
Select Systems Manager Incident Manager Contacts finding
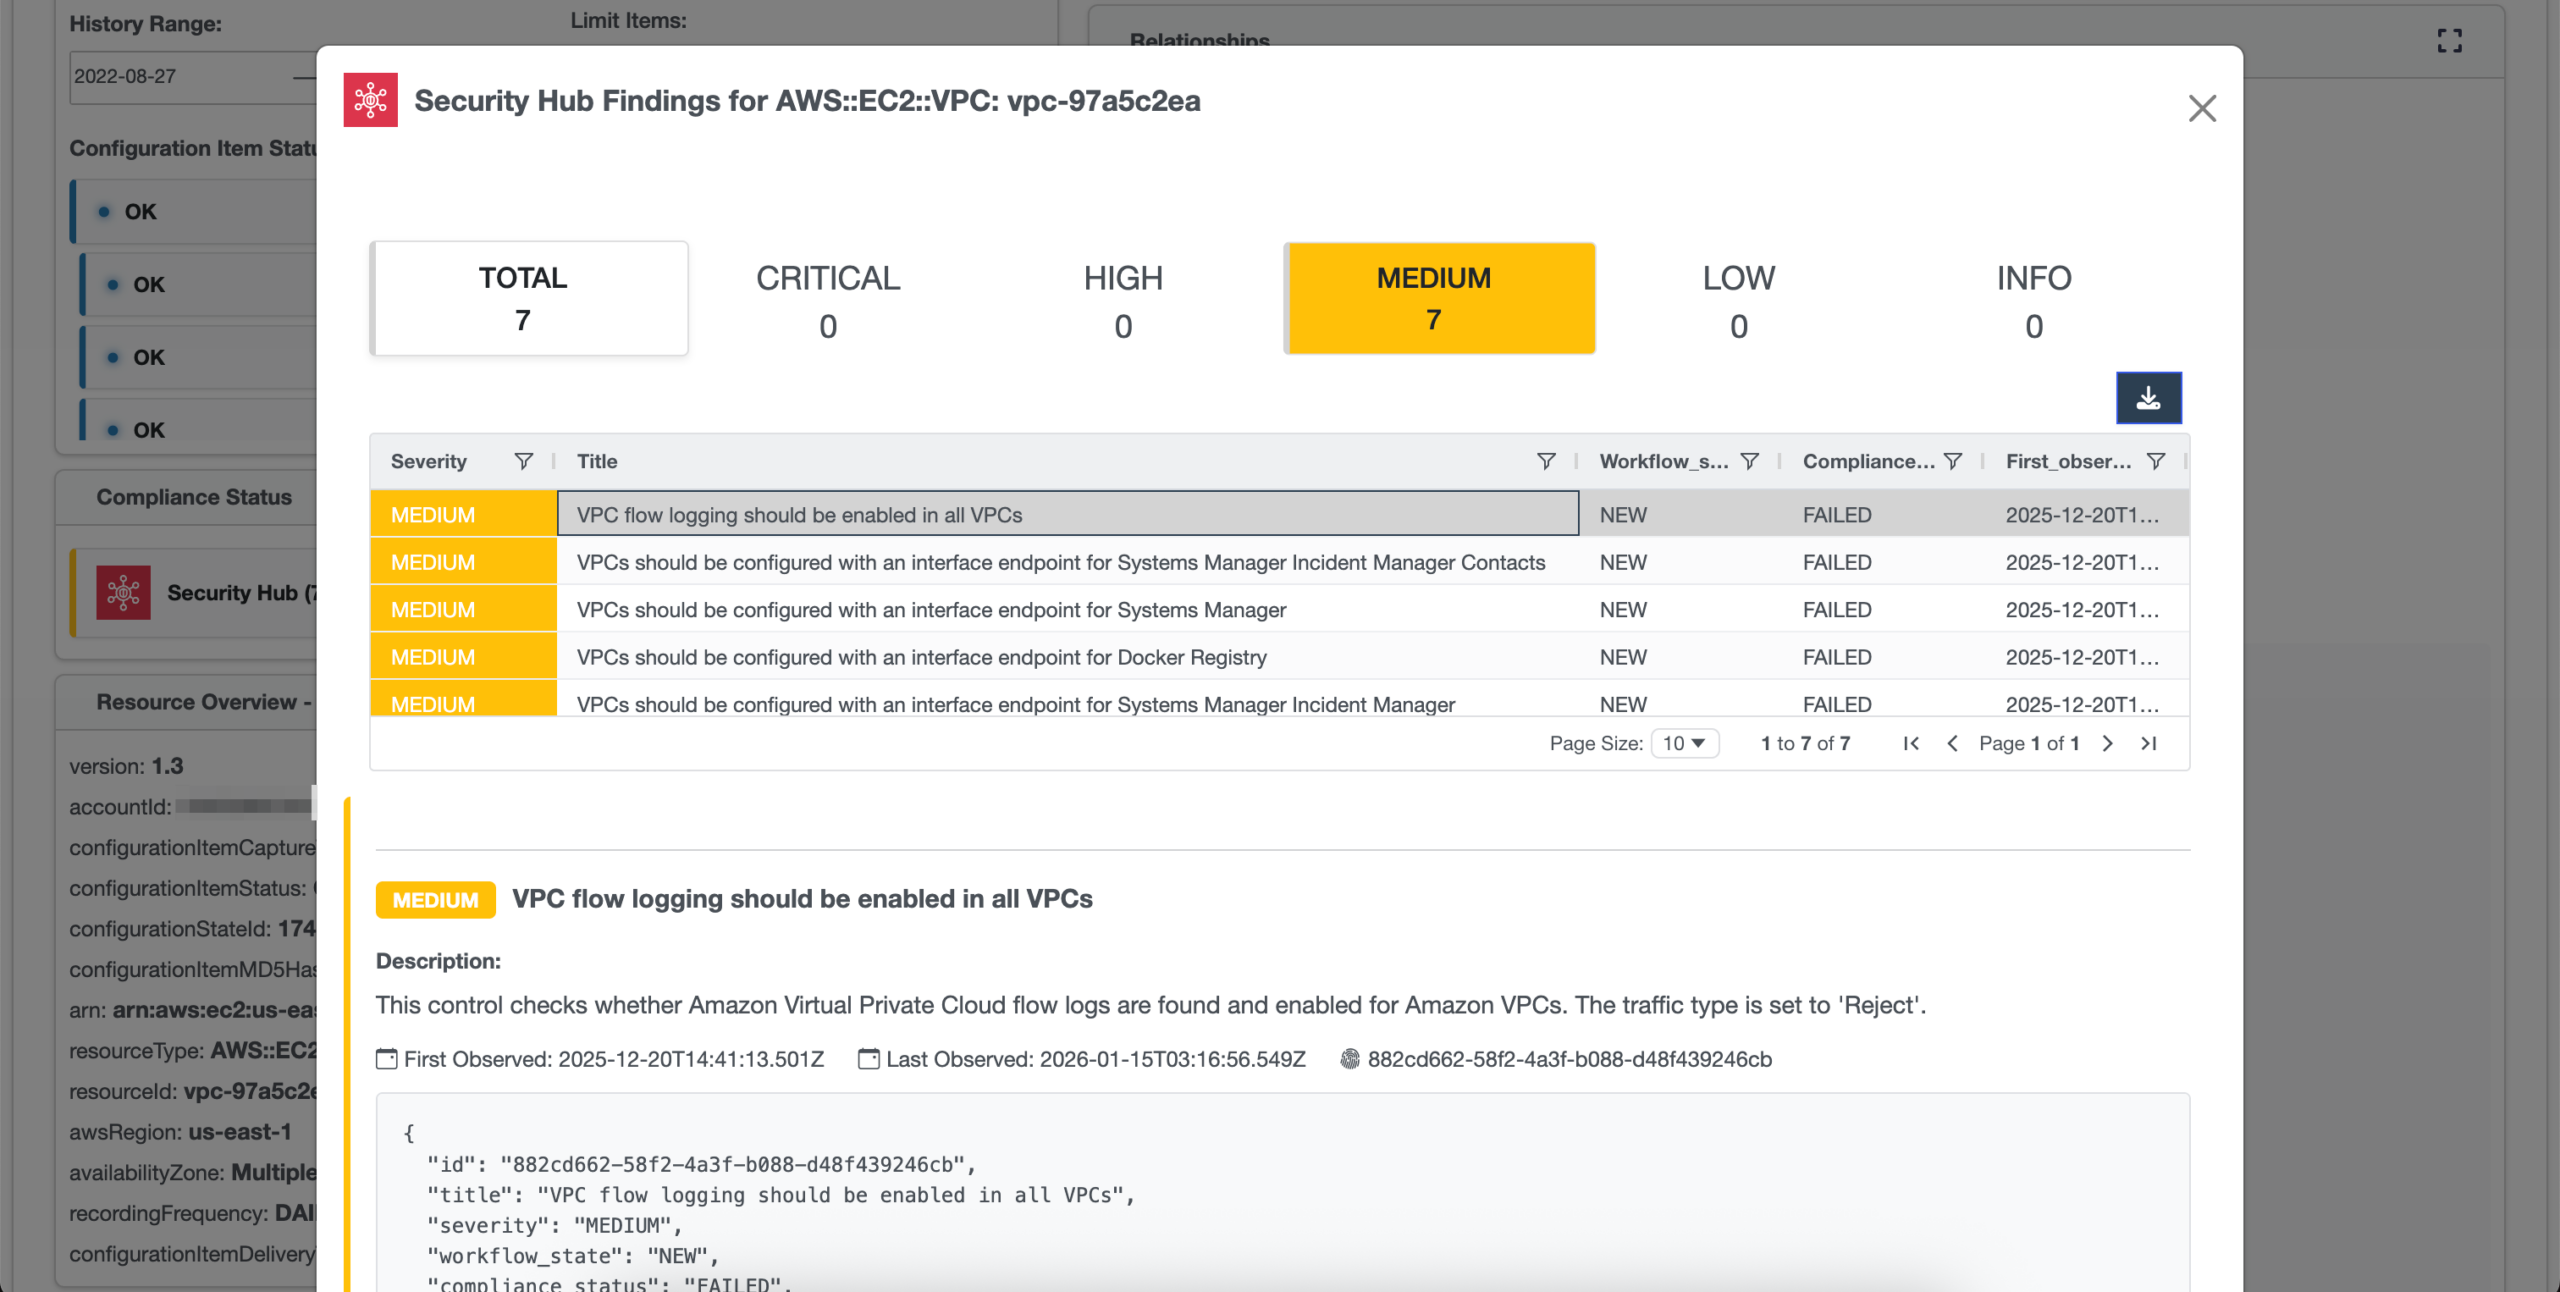tap(1060, 562)
